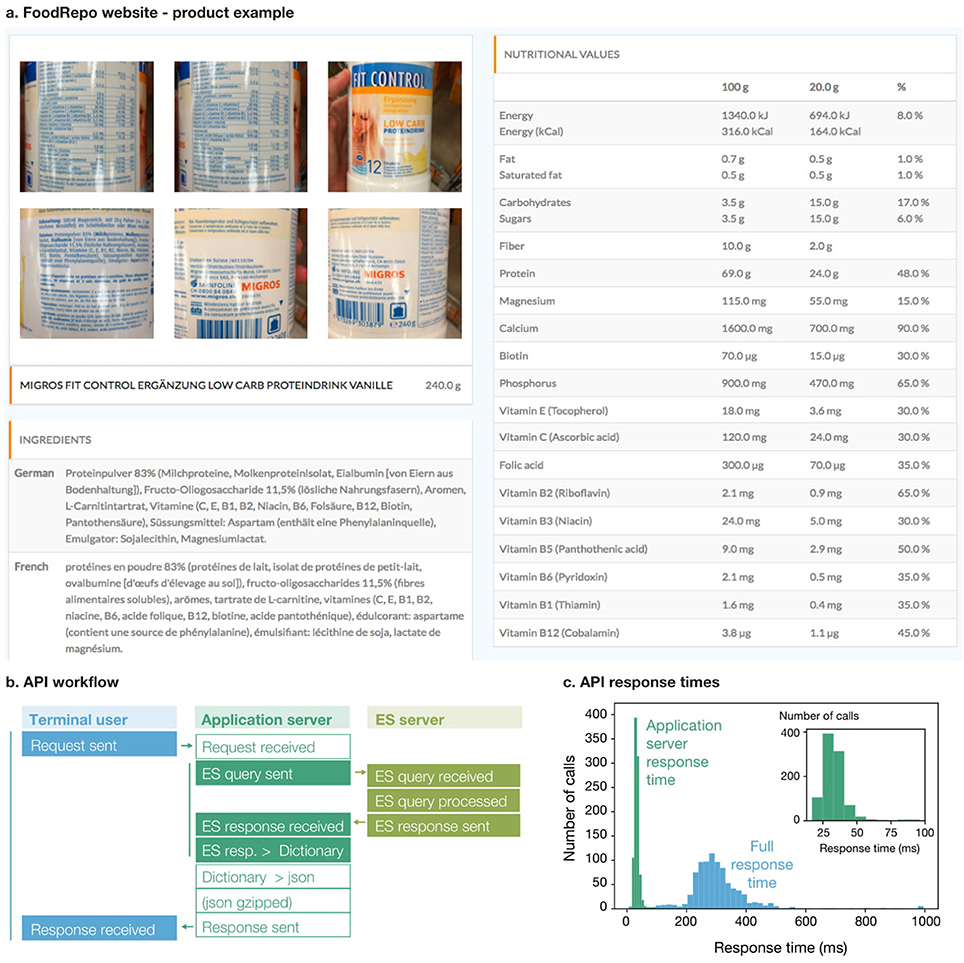The image size is (964, 963).
Task: Select the ES resp. > Dictionary box
Action: point(273,850)
